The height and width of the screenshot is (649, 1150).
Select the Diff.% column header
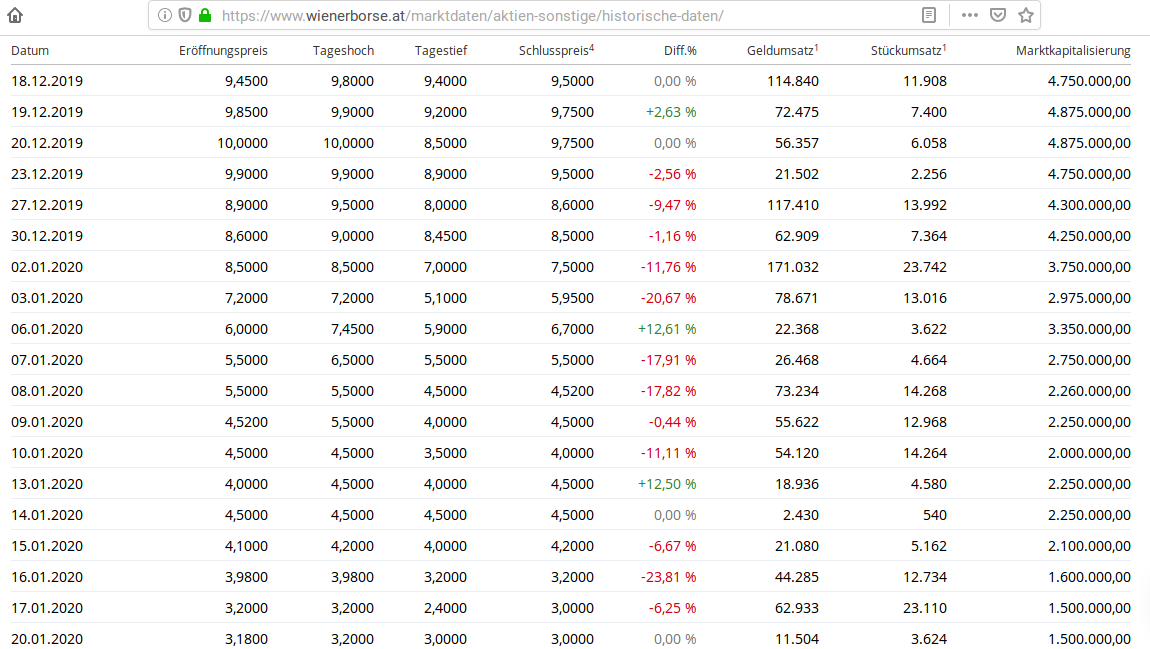(680, 51)
